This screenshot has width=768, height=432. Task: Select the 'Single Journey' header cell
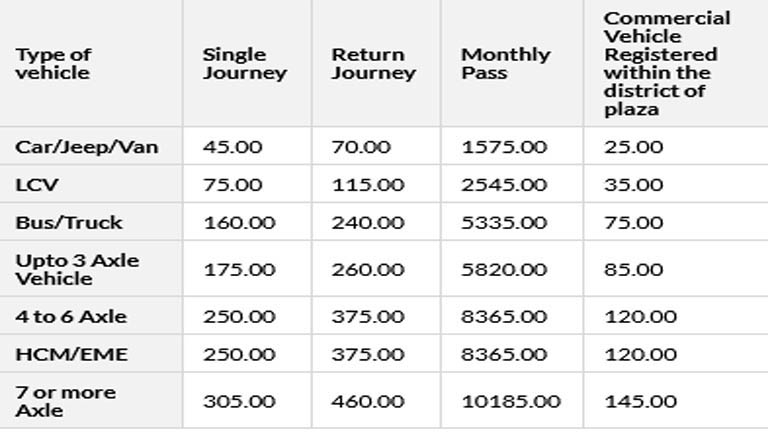(x=245, y=64)
